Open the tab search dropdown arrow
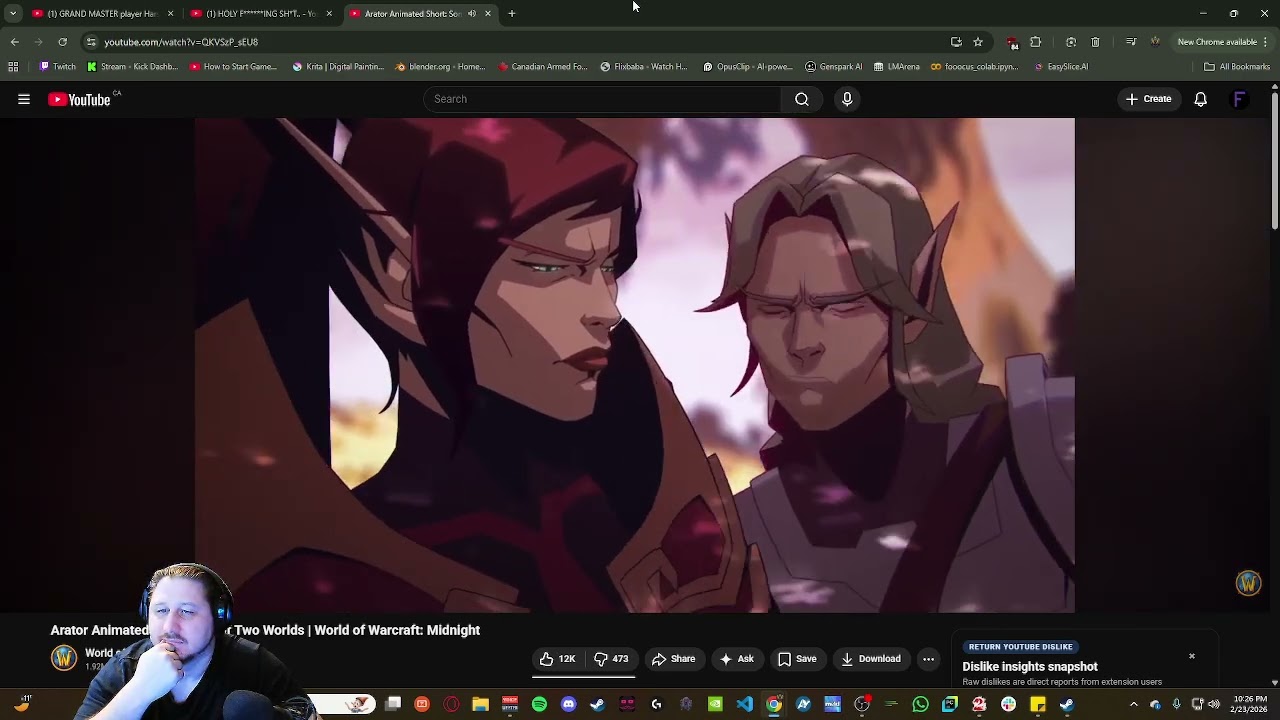 click(13, 14)
